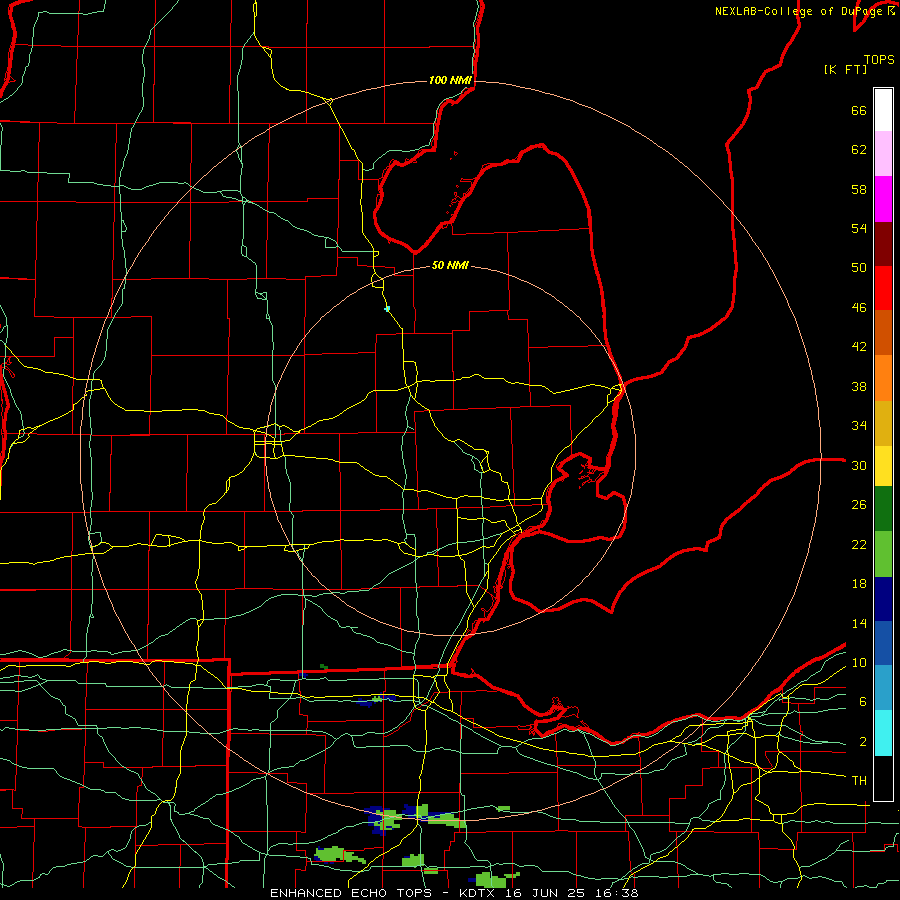Click the brown-orange 42 kft legend swatch
Viewport: 900px width, 900px height.
[883, 332]
